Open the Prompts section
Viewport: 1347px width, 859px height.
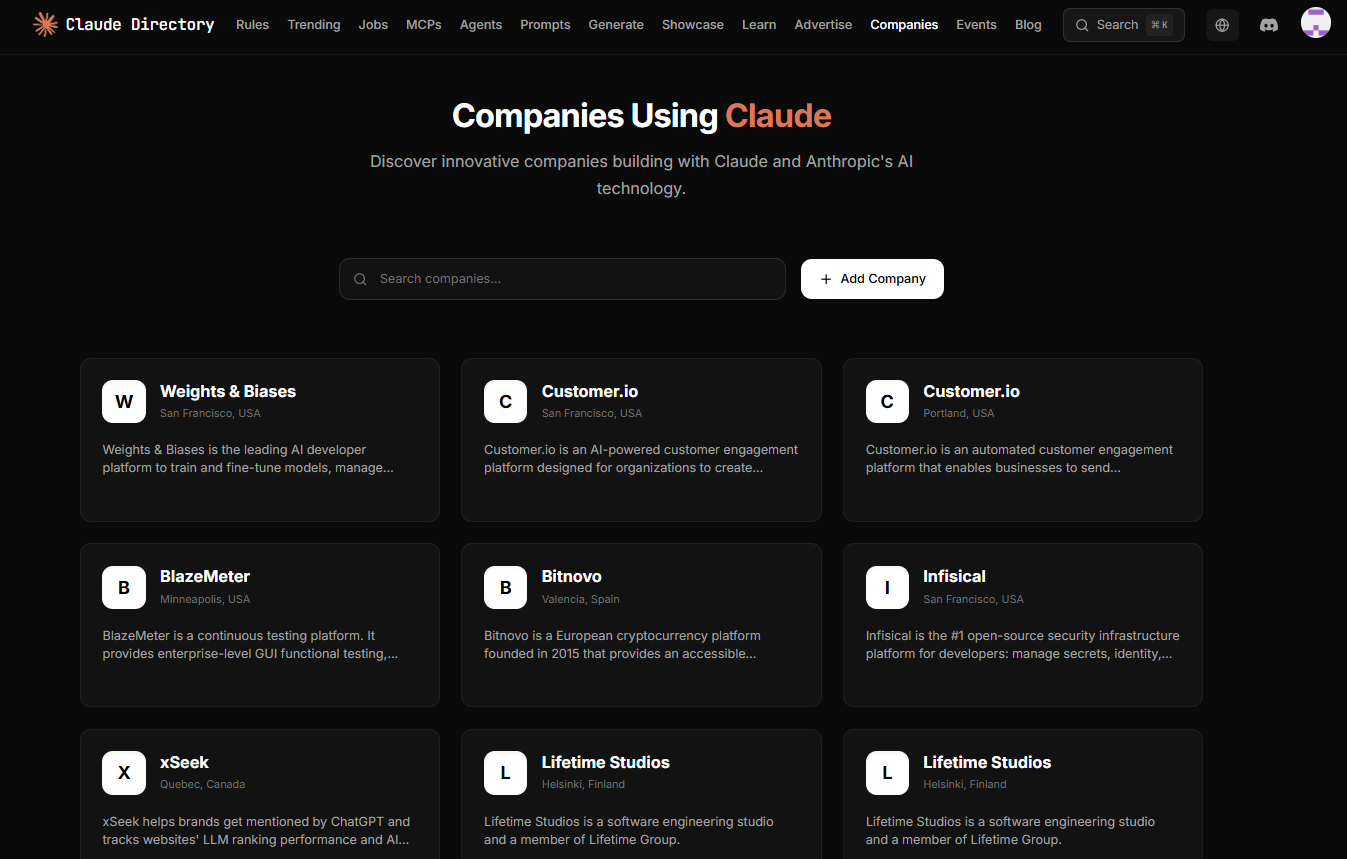[545, 25]
